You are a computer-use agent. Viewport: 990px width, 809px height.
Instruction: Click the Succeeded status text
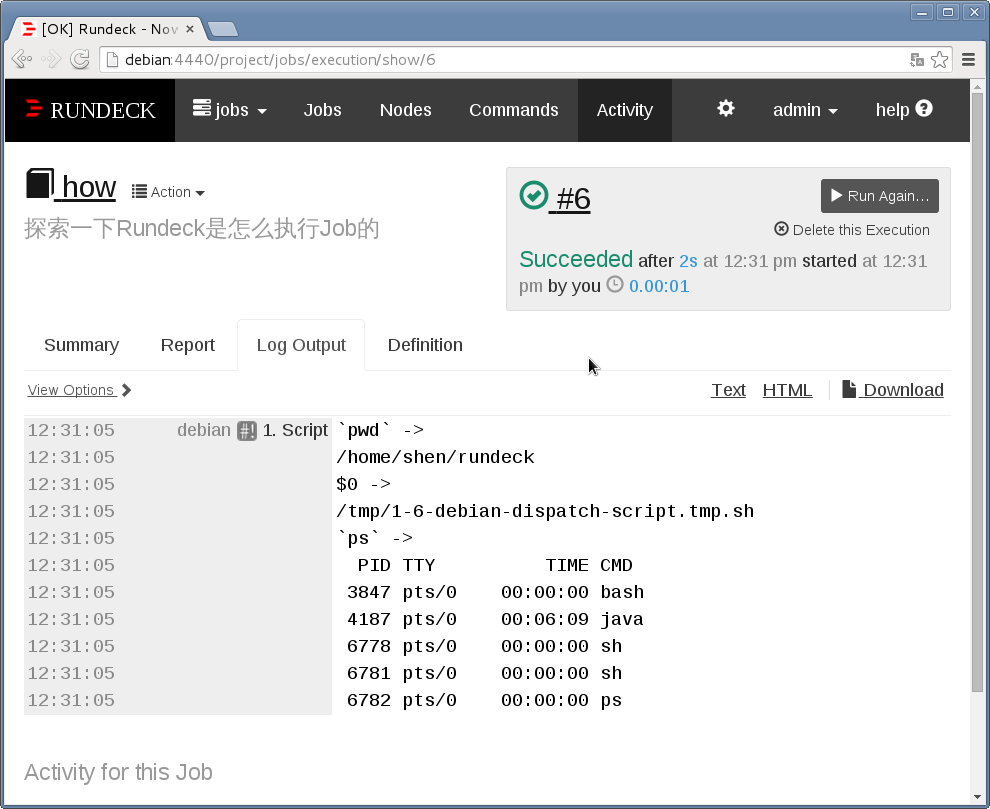pos(576,260)
